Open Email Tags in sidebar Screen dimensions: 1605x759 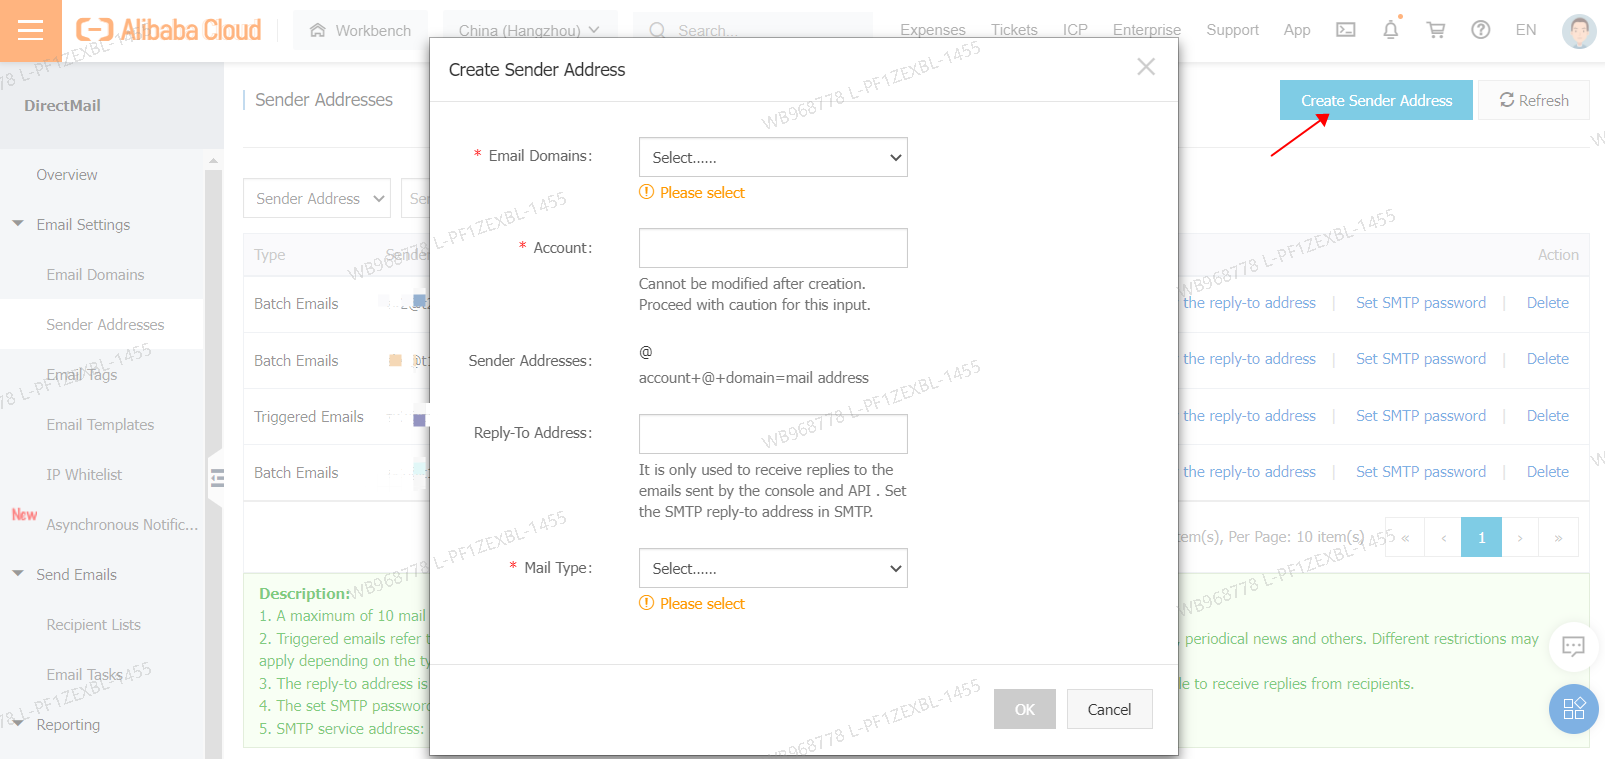82,374
